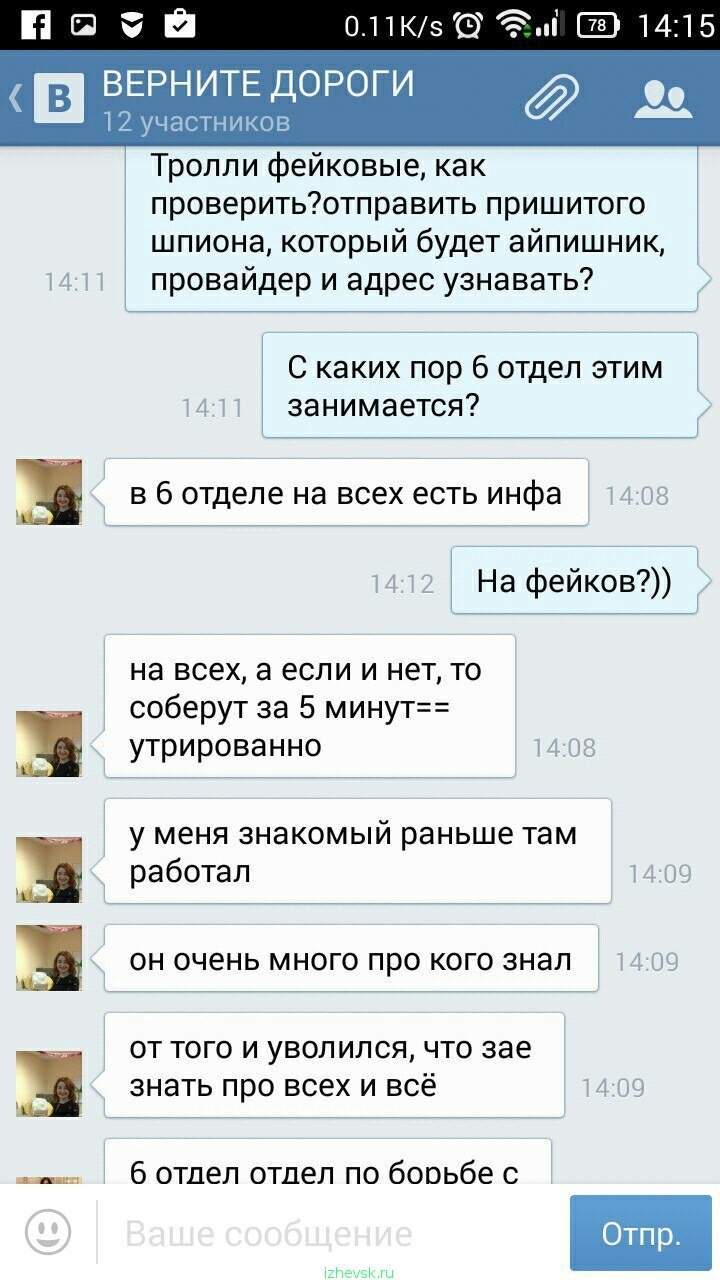The width and height of the screenshot is (720, 1280).
Task: Select the 'На фейков?))' message bubble
Action: tap(574, 580)
